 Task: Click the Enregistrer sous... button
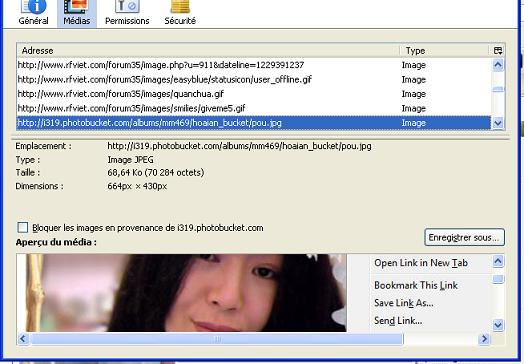(464, 237)
